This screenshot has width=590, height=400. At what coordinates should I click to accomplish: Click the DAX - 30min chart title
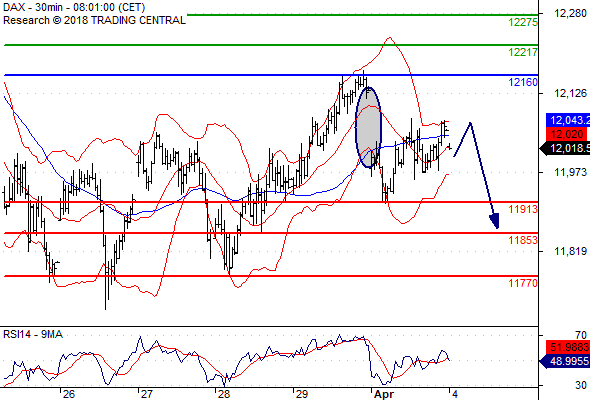point(74,8)
